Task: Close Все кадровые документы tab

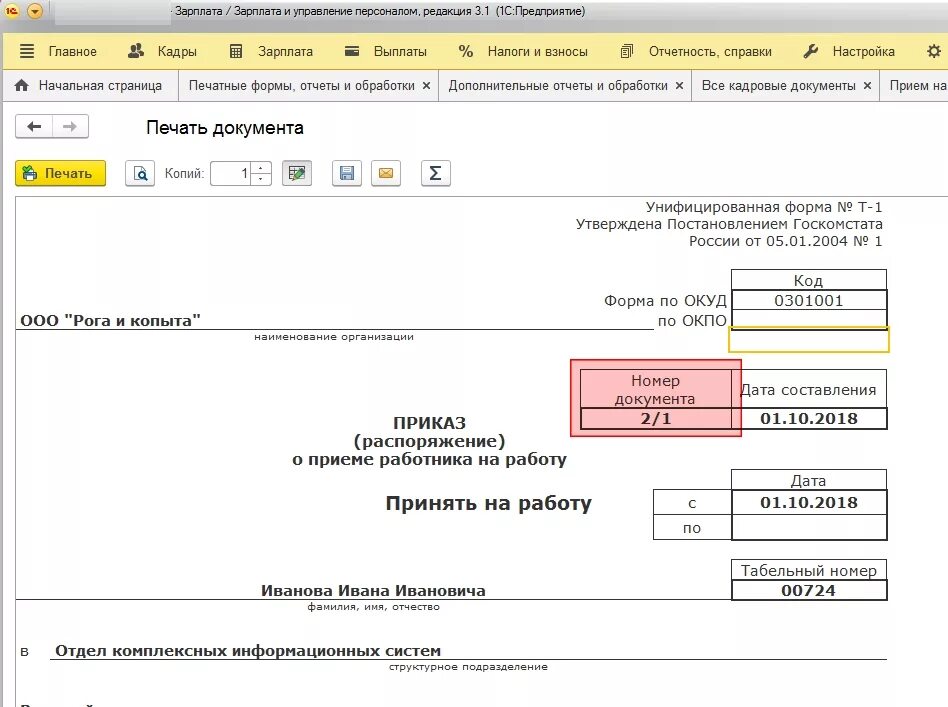Action: (x=867, y=86)
